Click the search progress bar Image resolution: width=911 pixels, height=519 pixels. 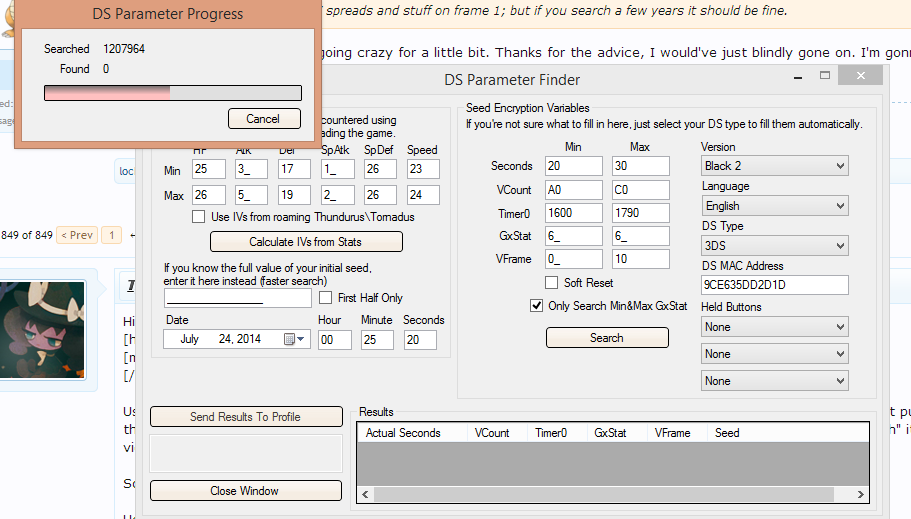pyautogui.click(x=172, y=93)
